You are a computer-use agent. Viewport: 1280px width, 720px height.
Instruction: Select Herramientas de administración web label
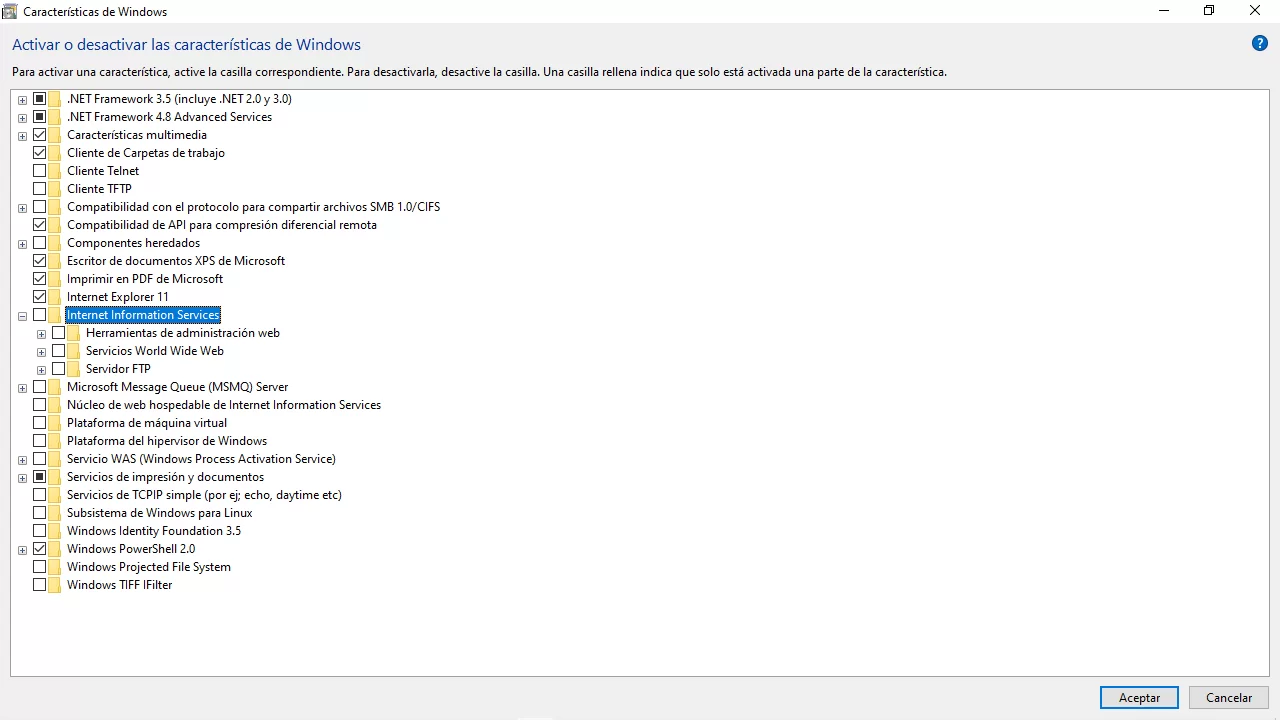[183, 333]
